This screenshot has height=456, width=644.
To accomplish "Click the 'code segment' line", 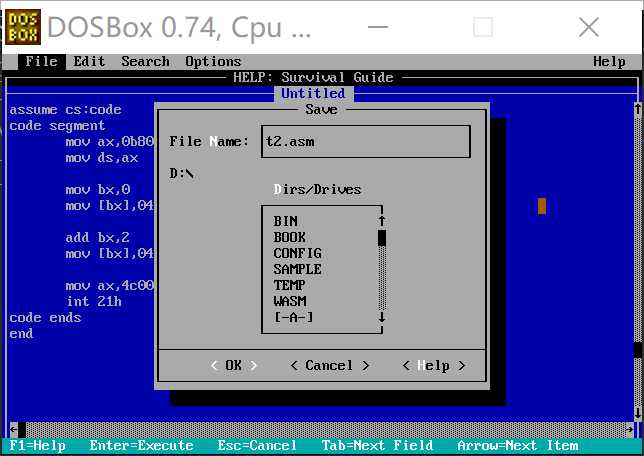I will click(x=57, y=126).
